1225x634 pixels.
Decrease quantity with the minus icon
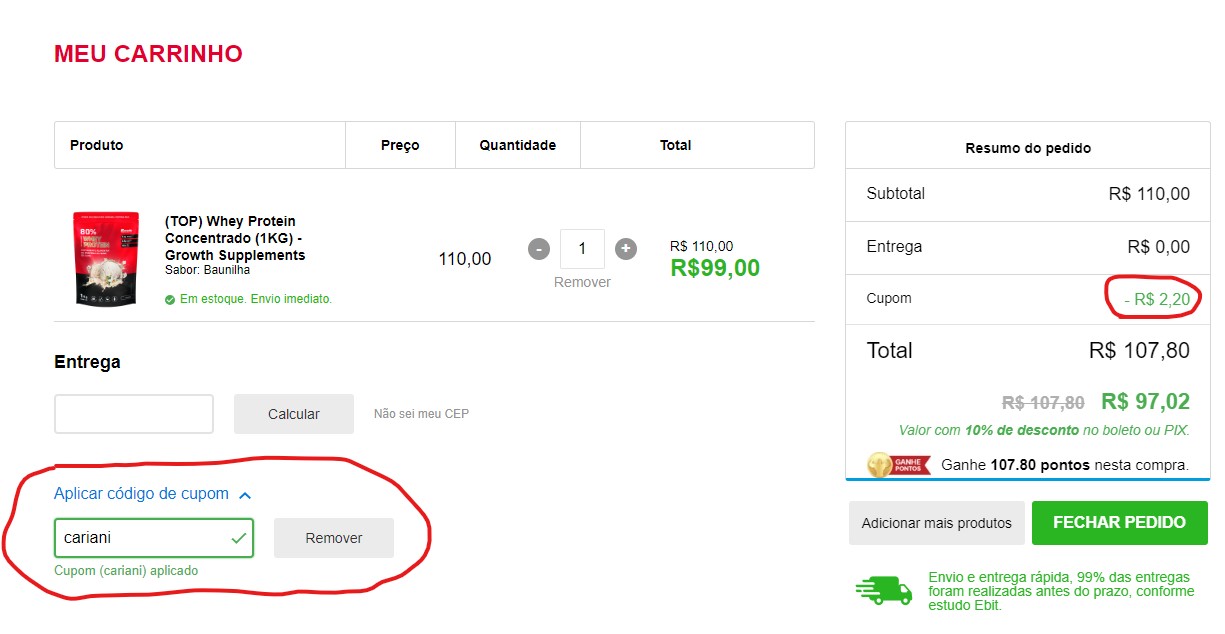(x=538, y=249)
